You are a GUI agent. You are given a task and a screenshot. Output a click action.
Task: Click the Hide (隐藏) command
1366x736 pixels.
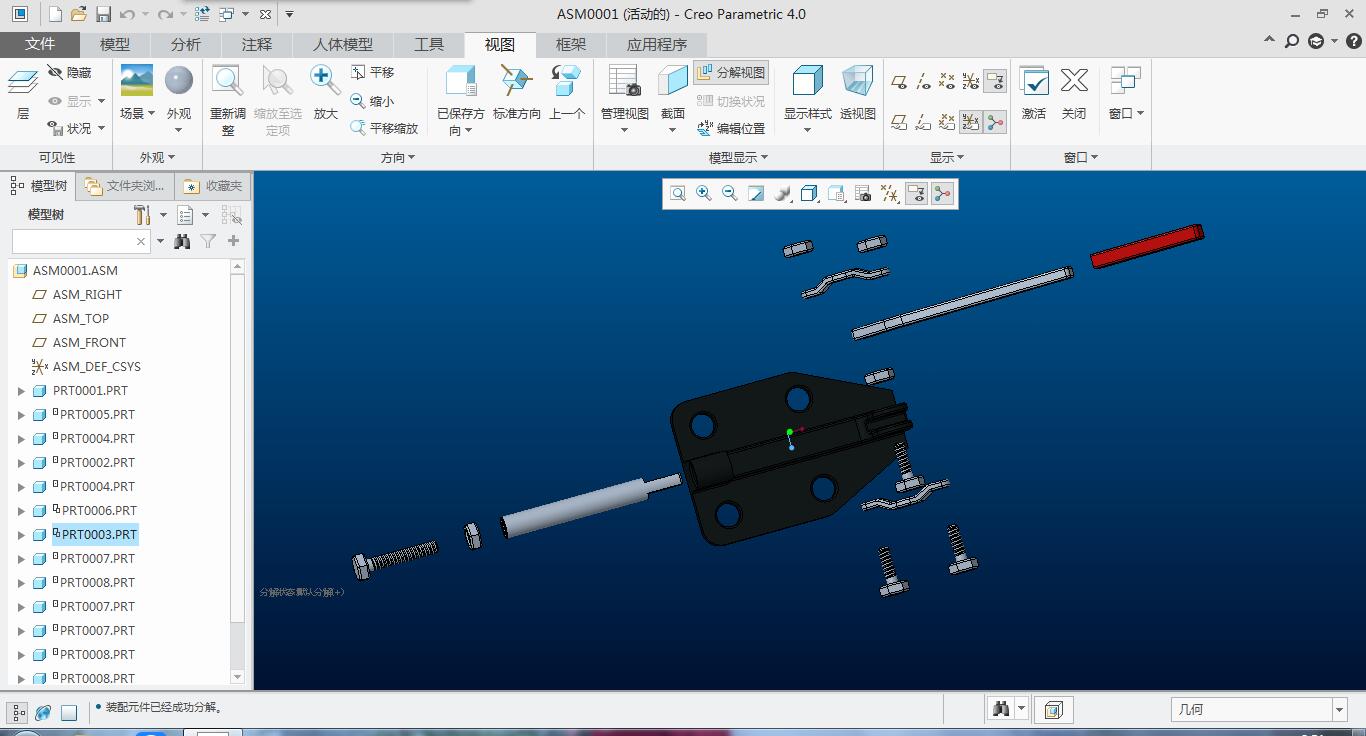(69, 73)
